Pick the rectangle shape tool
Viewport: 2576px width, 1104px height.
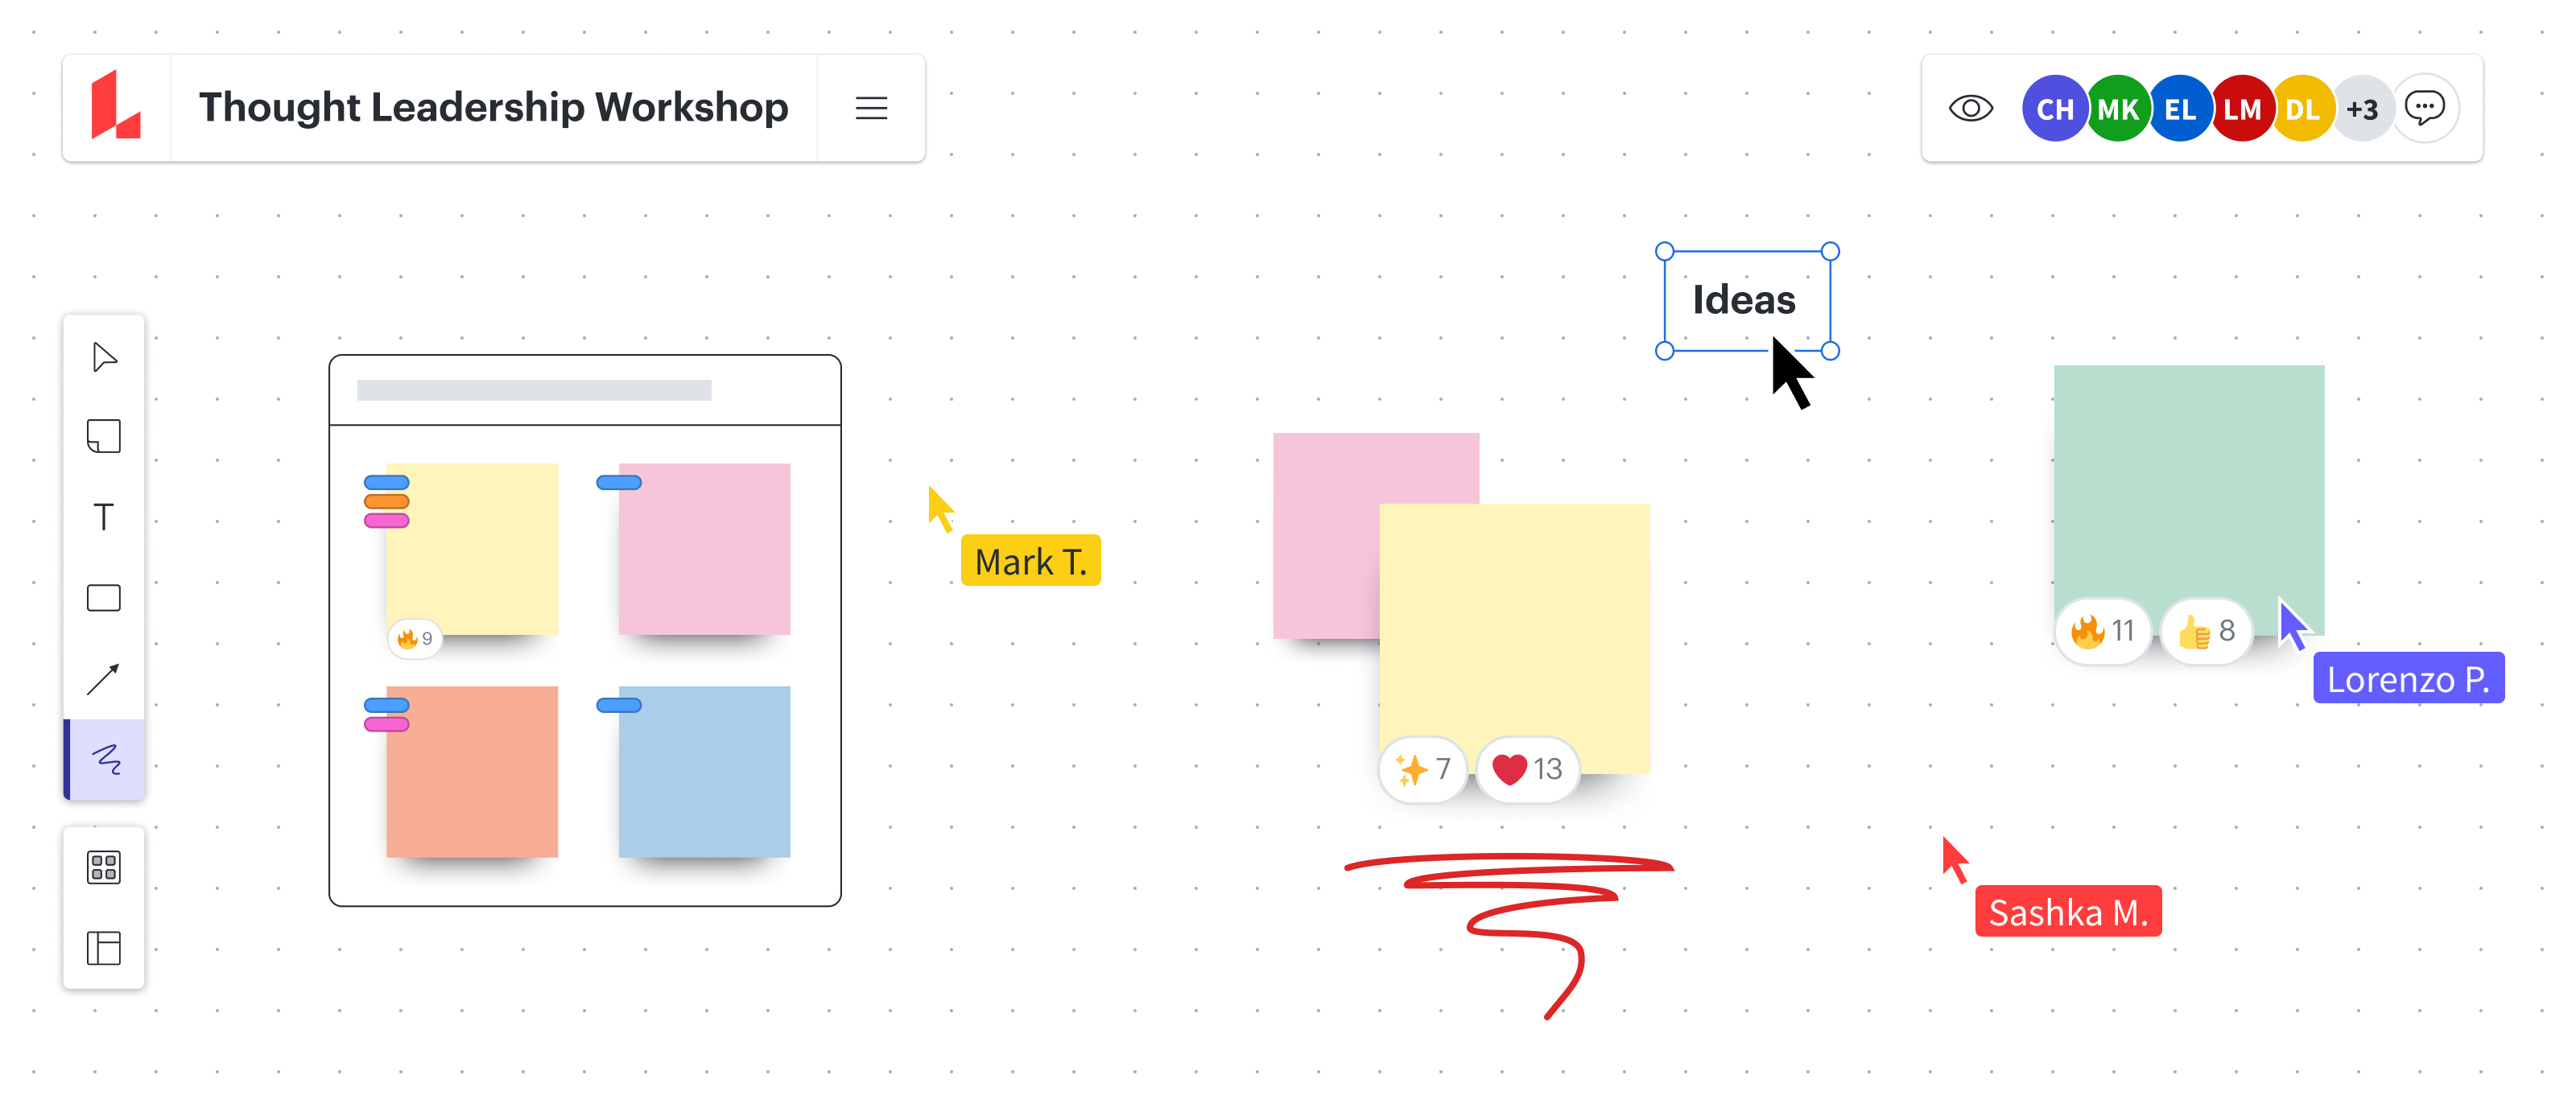(x=104, y=598)
